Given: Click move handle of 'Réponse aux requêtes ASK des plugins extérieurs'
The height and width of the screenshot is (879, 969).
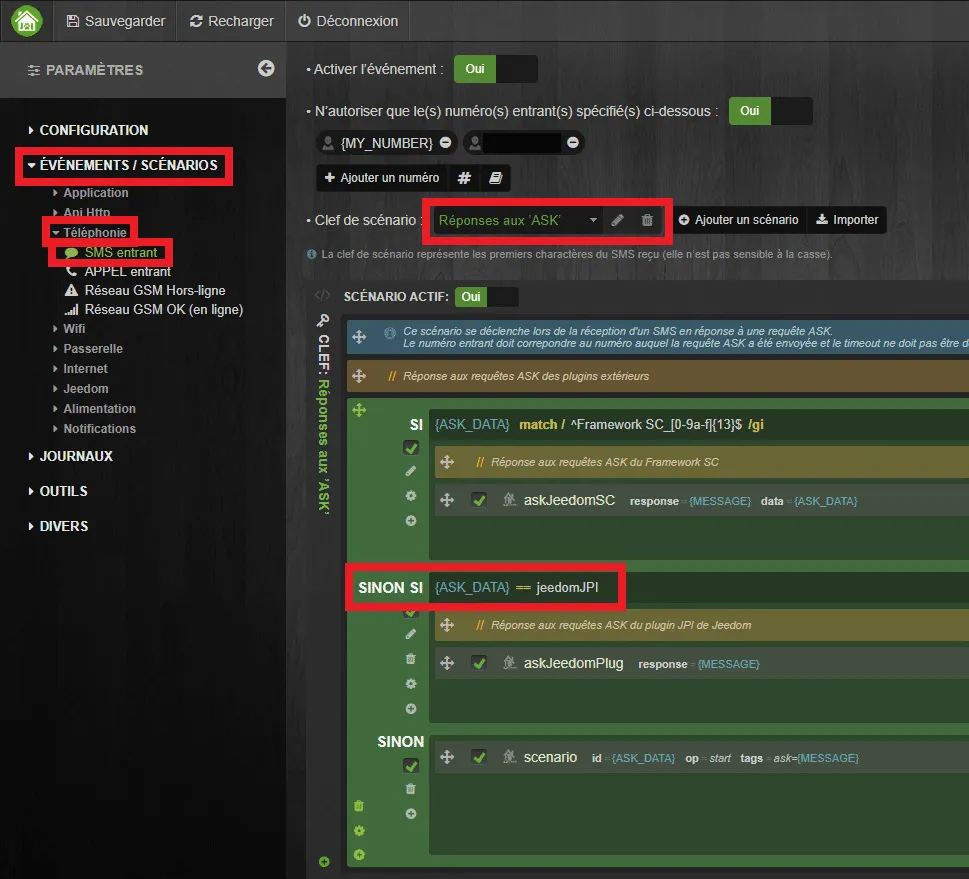Looking at the screenshot, I should [359, 376].
